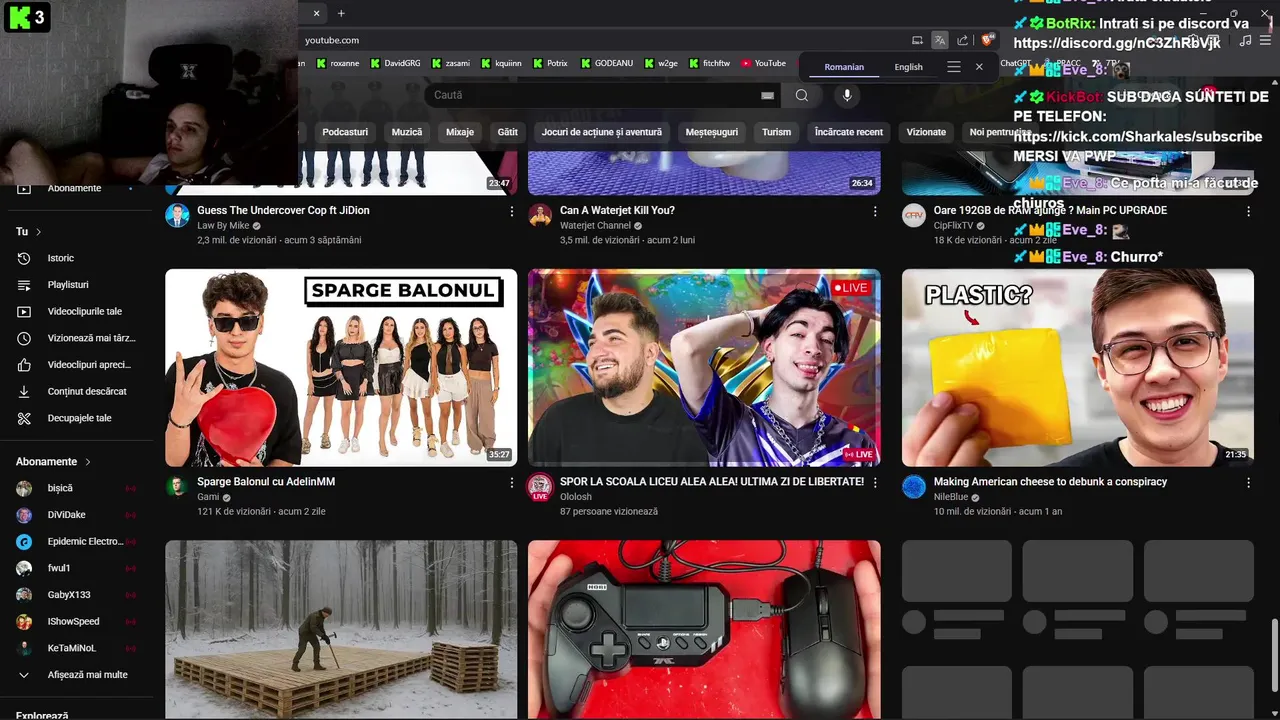This screenshot has height=720, width=1280.
Task: Open the roxanne bookmark
Action: coord(337,63)
